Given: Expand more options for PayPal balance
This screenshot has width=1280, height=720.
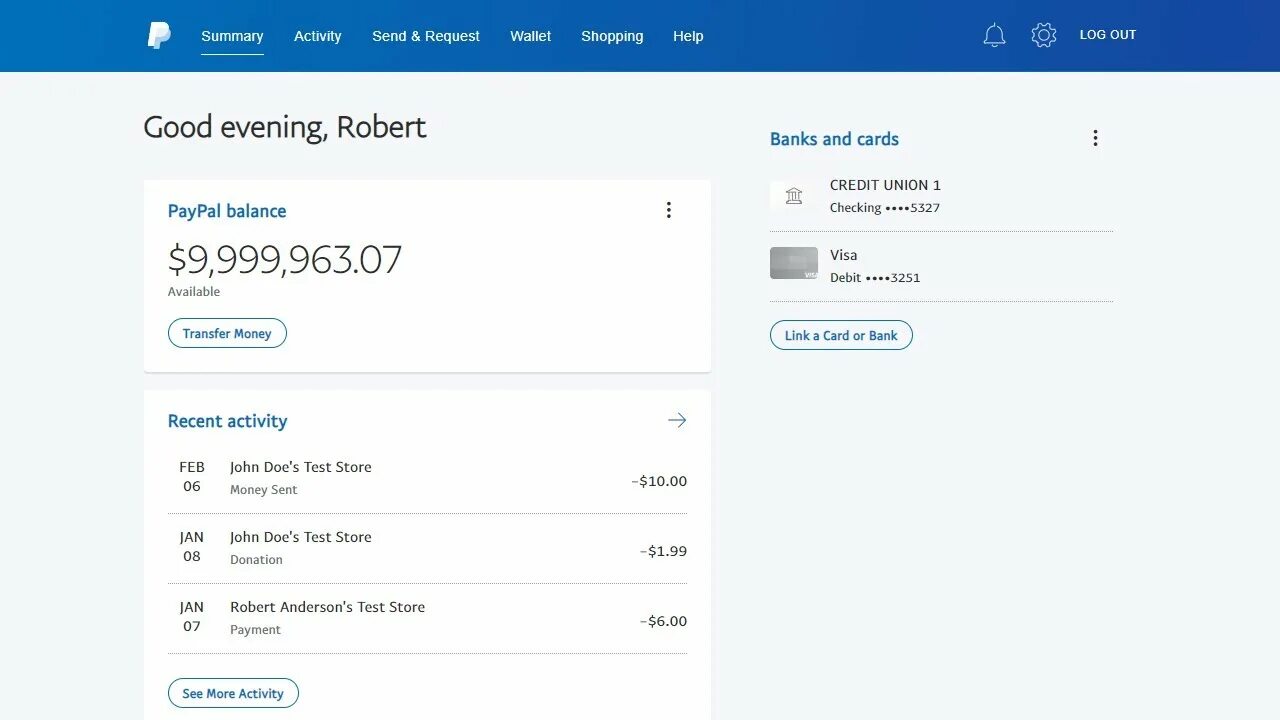Looking at the screenshot, I should [x=668, y=210].
